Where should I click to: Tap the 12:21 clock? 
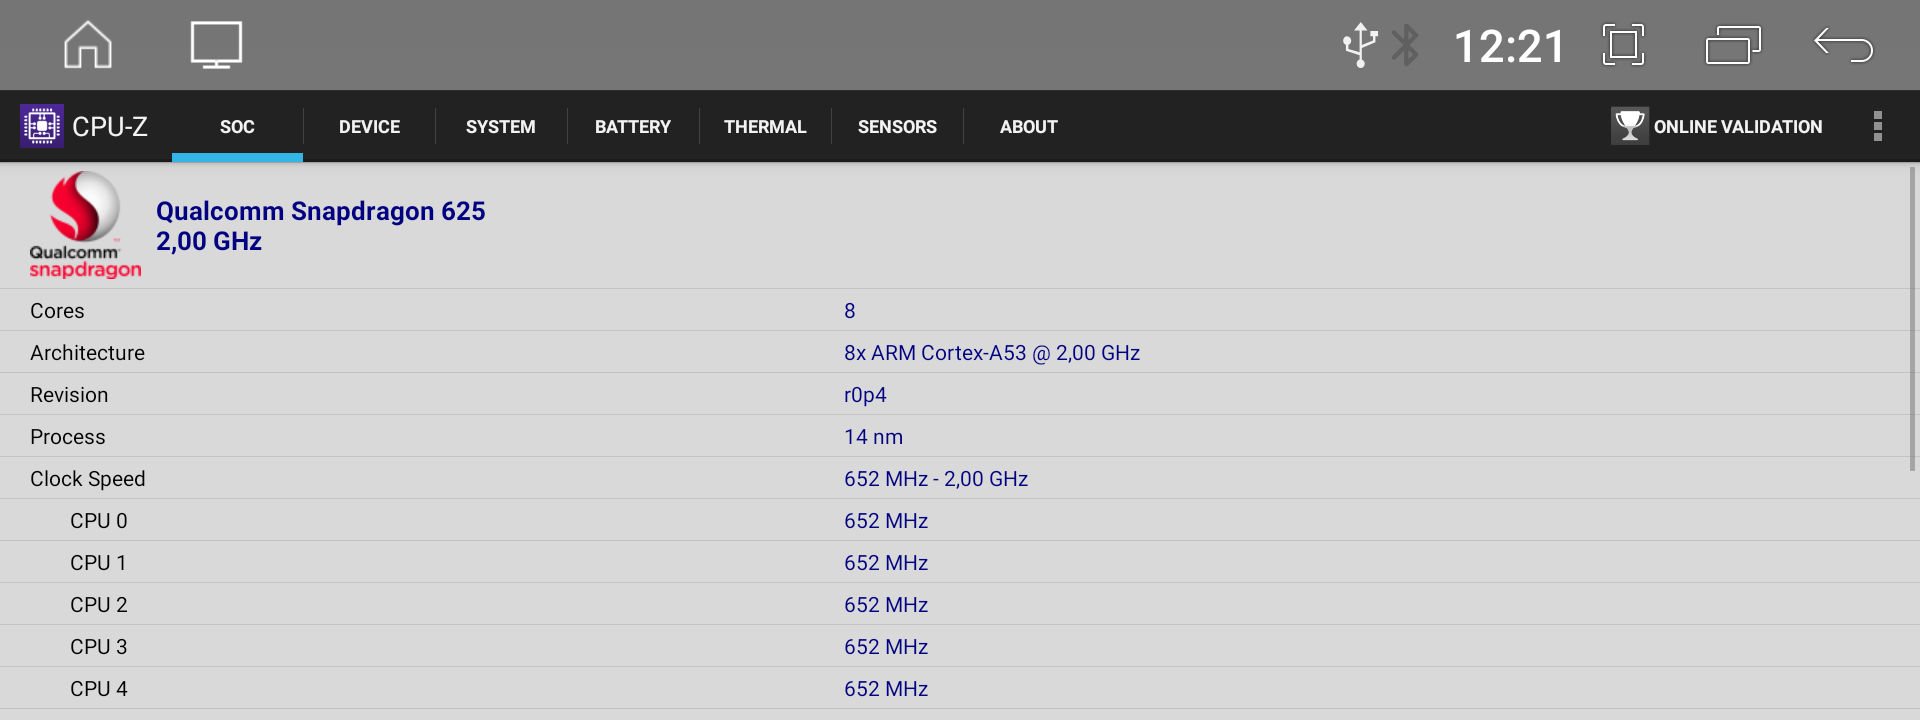pyautogui.click(x=1509, y=46)
